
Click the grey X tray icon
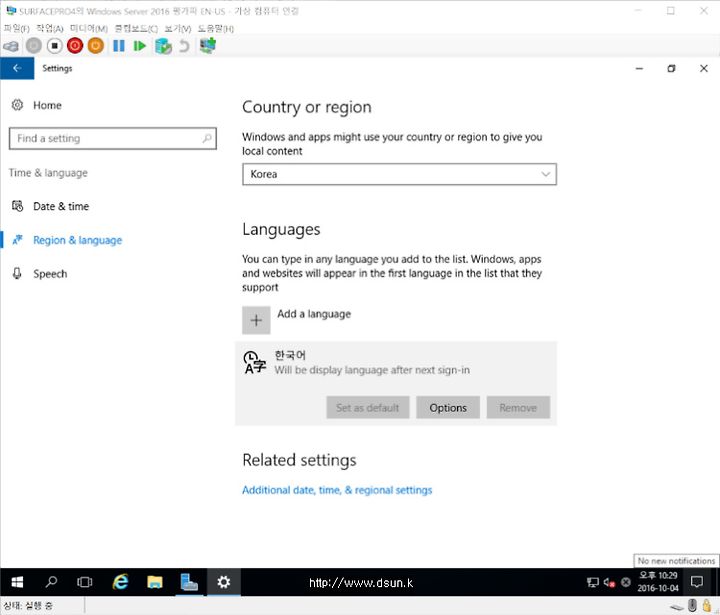pyautogui.click(x=625, y=582)
